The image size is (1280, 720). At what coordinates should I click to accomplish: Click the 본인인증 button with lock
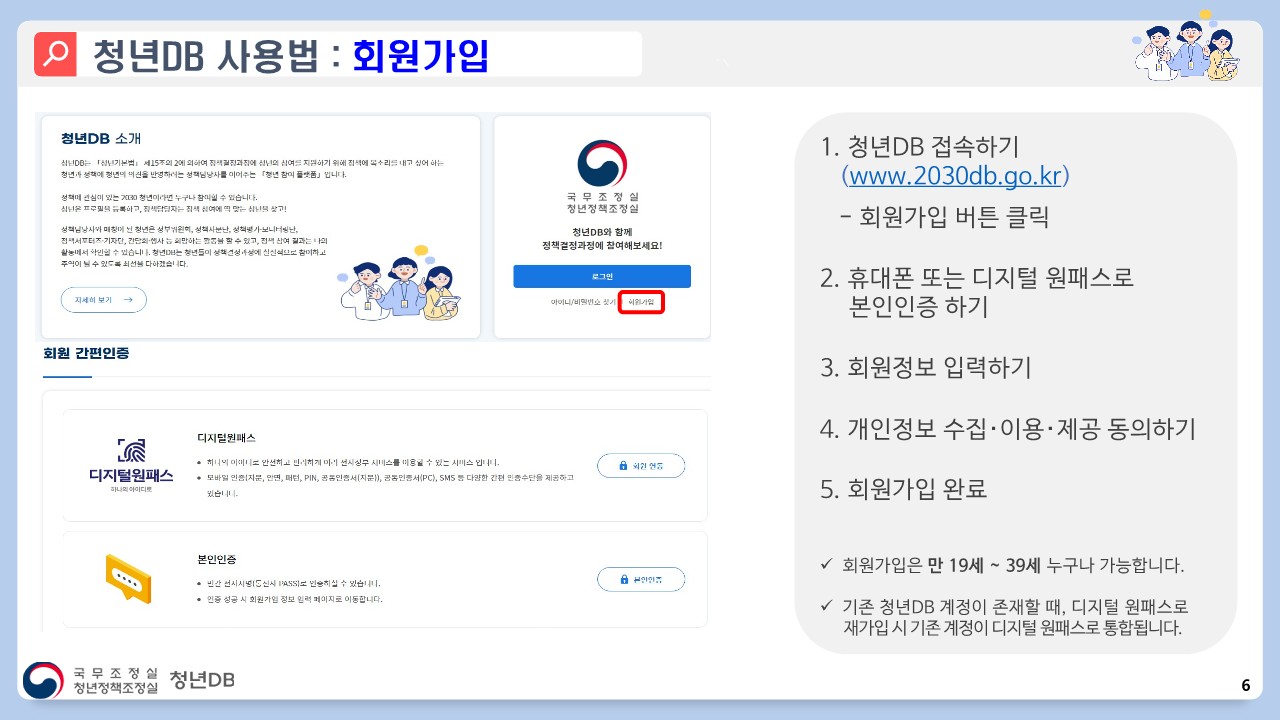point(641,579)
